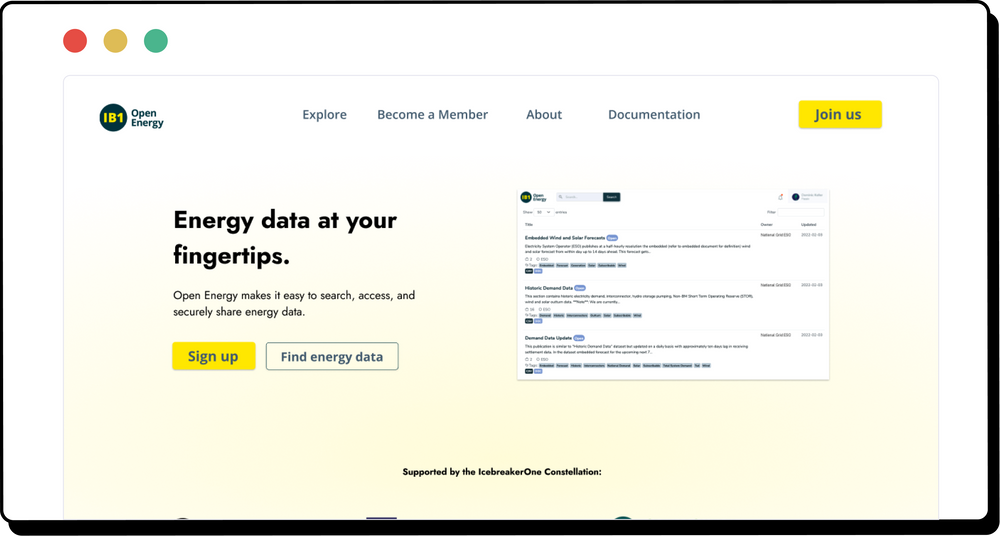The image size is (1000, 536).
Task: Click the IB1 Open Energy logo
Action: pos(131,117)
